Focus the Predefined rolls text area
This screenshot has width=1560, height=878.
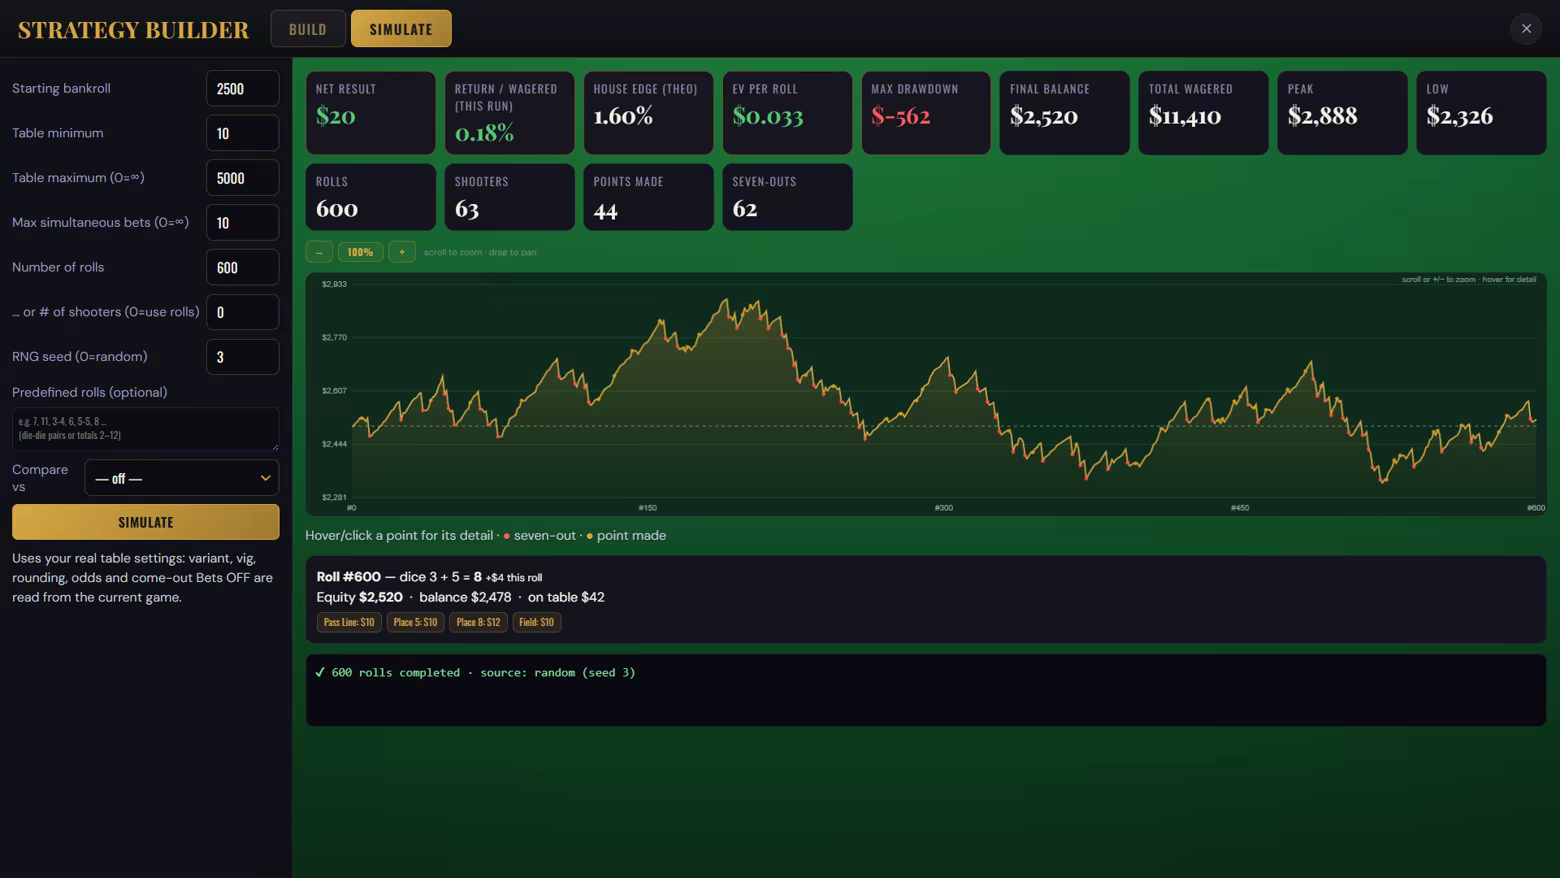tap(146, 429)
